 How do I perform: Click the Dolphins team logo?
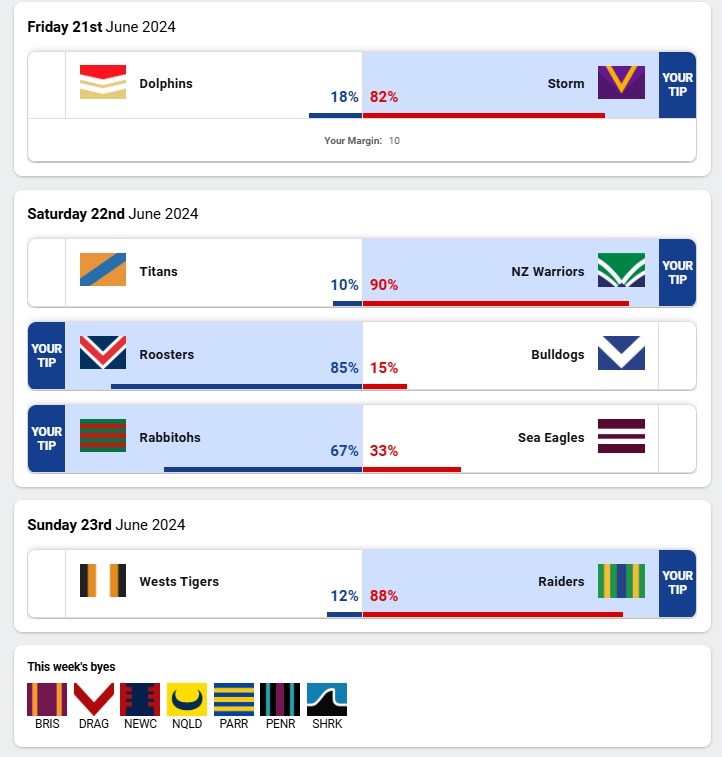pyautogui.click(x=103, y=82)
